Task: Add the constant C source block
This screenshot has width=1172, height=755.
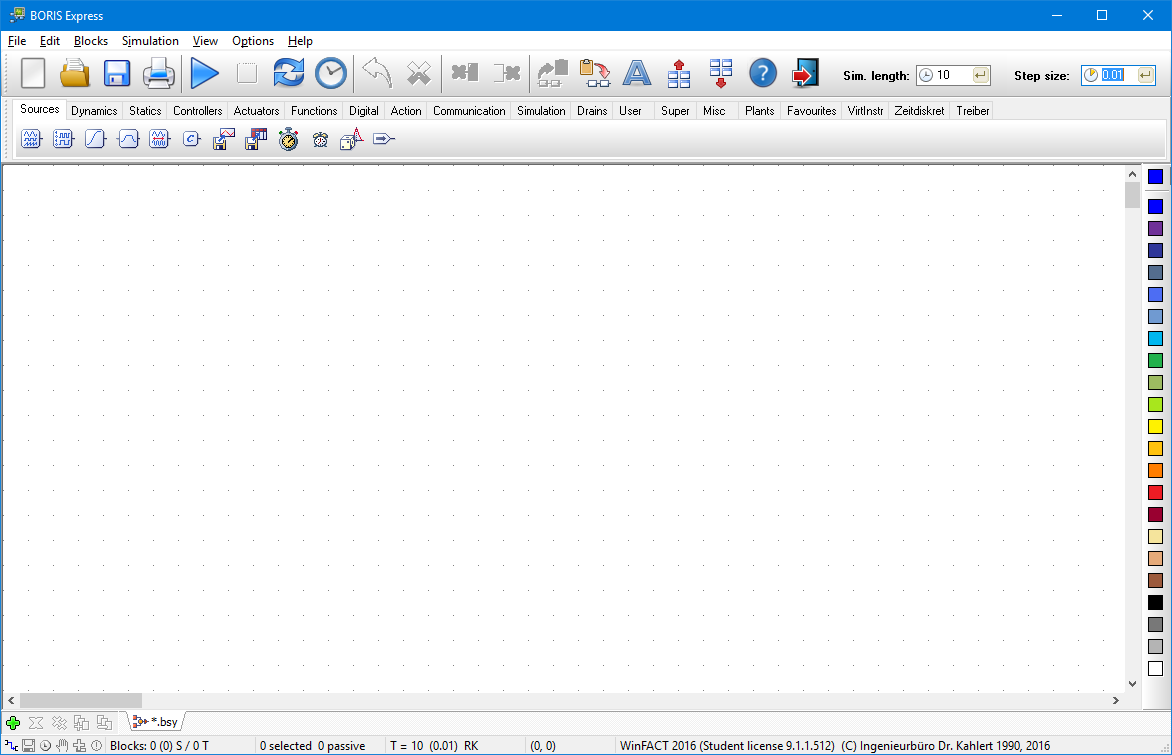Action: [191, 139]
